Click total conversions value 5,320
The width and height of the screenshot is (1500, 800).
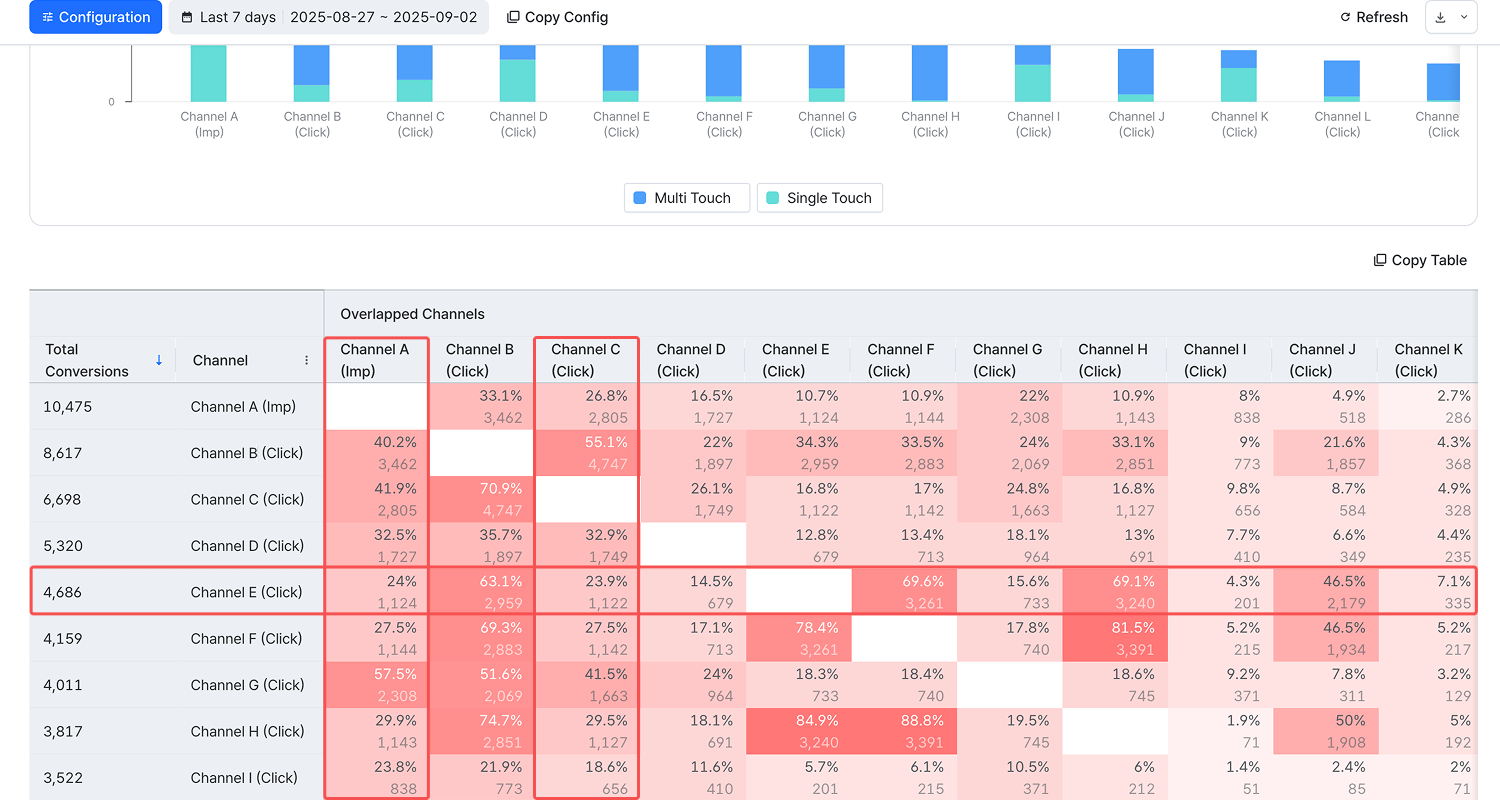tap(62, 546)
